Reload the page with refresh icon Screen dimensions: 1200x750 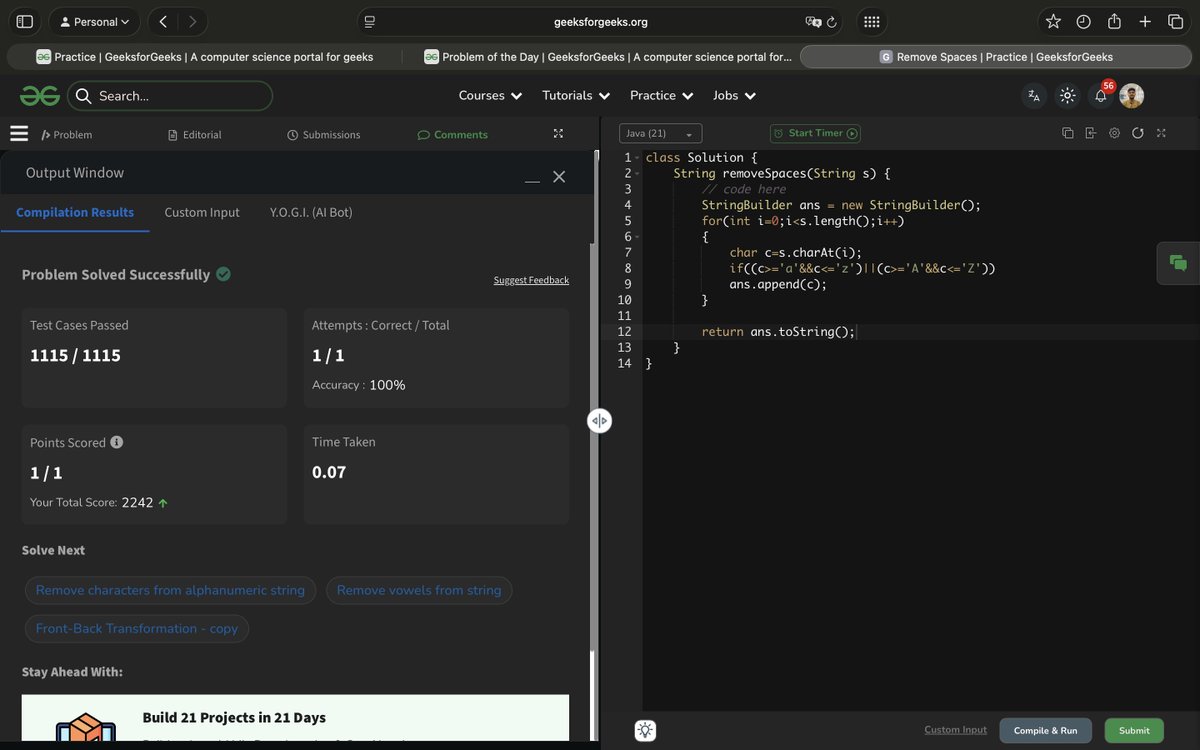pos(831,21)
